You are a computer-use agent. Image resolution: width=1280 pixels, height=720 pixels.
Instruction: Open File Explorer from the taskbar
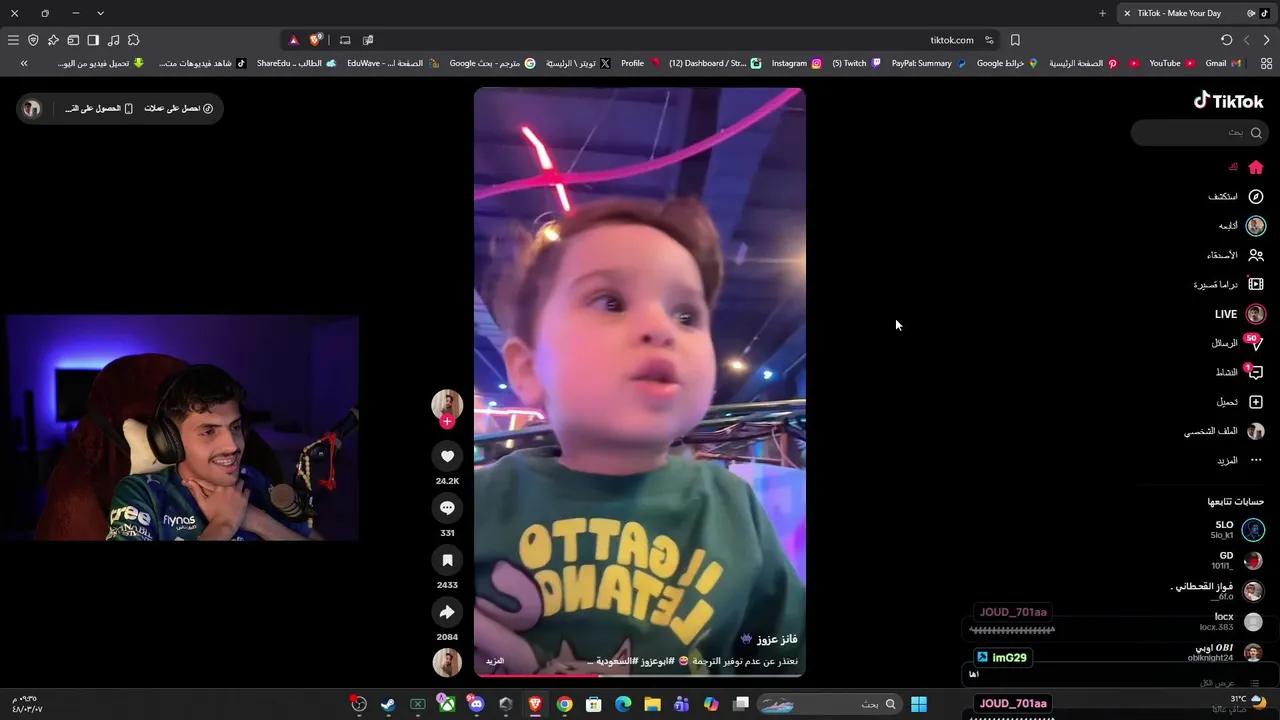click(x=652, y=704)
